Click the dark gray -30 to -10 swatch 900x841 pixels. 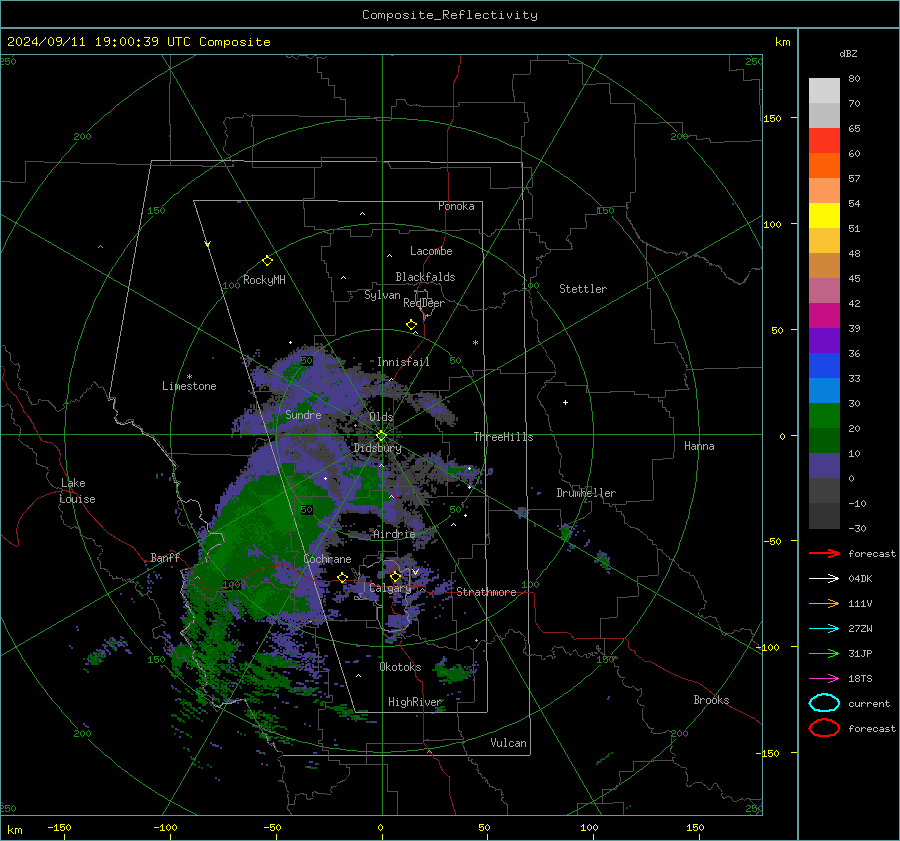tap(824, 516)
